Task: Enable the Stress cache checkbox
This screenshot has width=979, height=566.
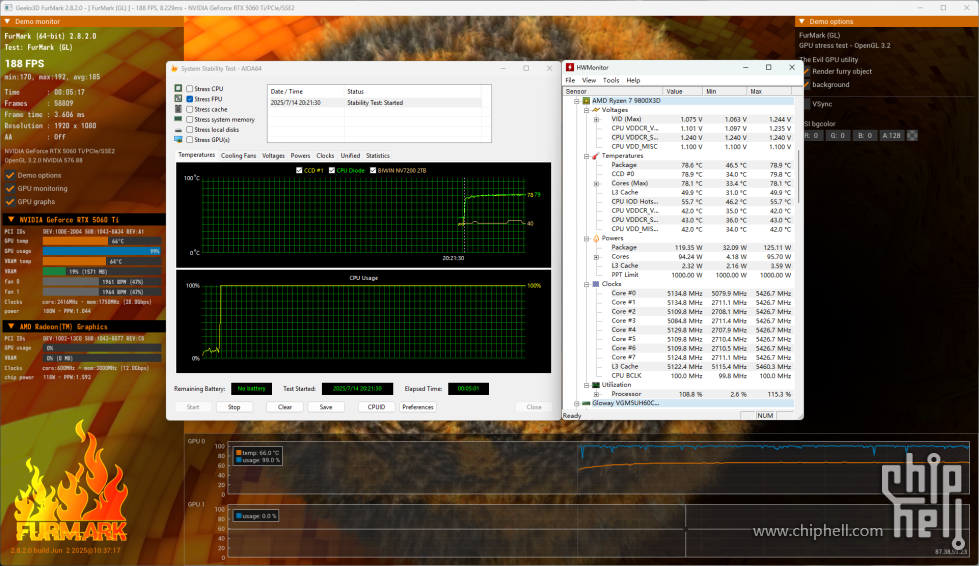Action: pyautogui.click(x=190, y=109)
